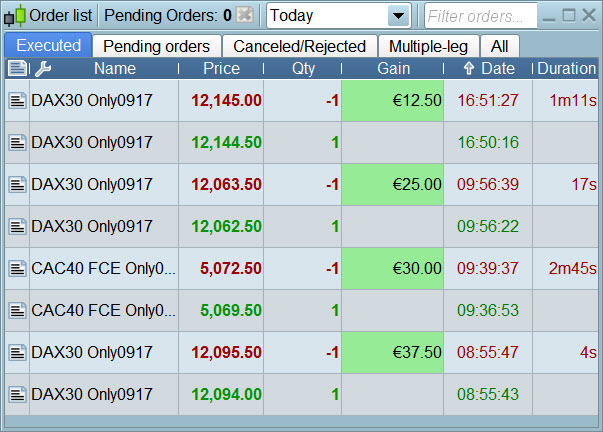Click the Order list candlestick icon
The width and height of the screenshot is (603, 432).
point(15,16)
